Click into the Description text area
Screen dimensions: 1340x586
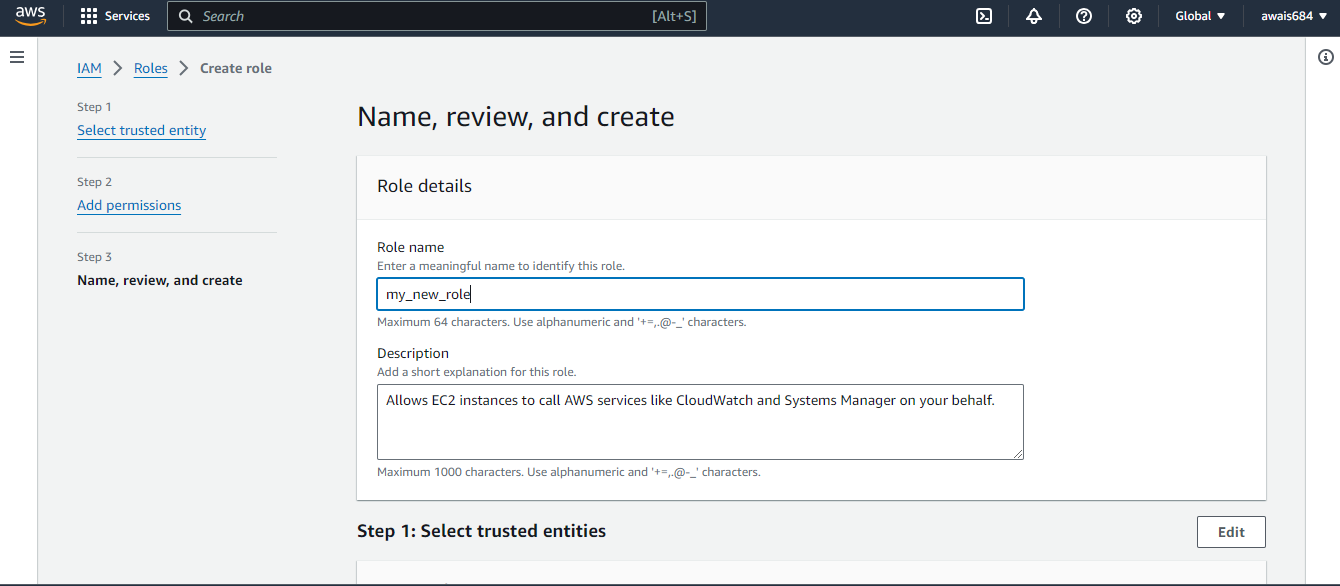point(700,422)
